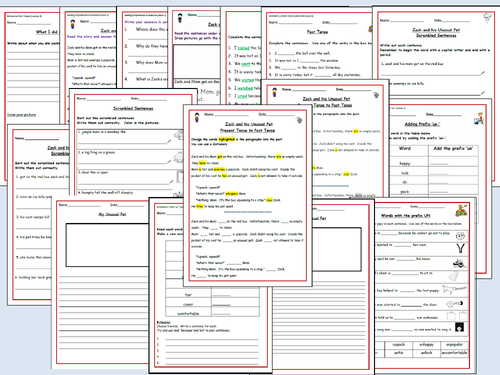500x375 pixels.
Task: Click the word 'unpopular' in the word box
Action: (454, 344)
